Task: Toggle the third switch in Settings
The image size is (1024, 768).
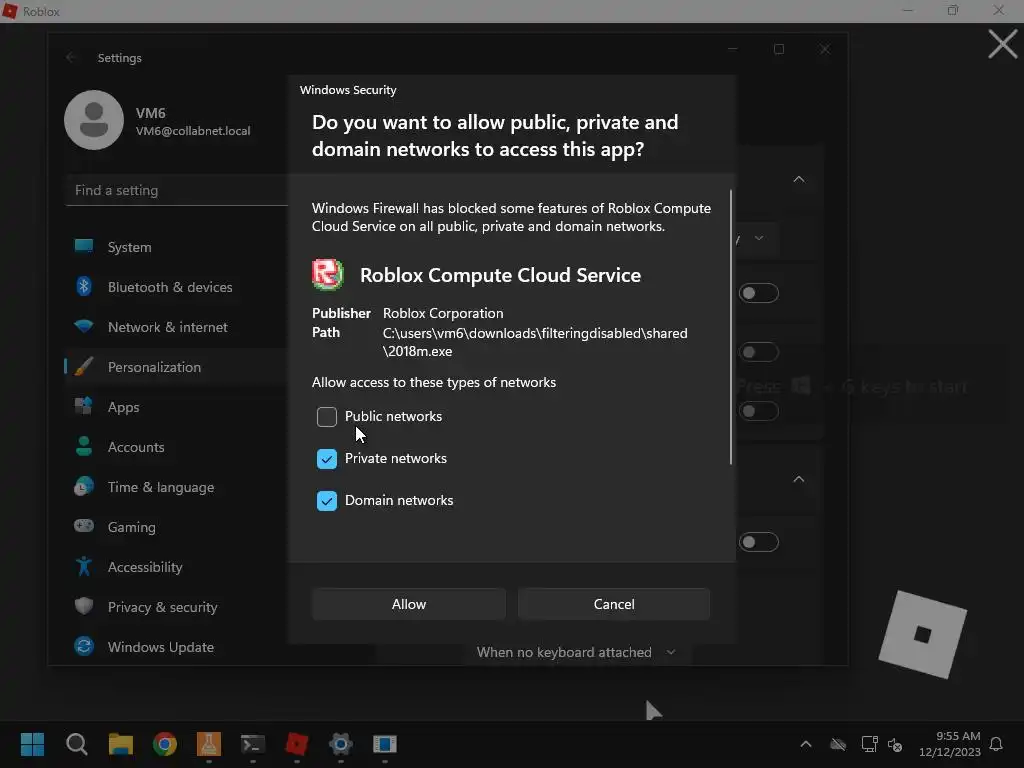Action: pyautogui.click(x=758, y=411)
